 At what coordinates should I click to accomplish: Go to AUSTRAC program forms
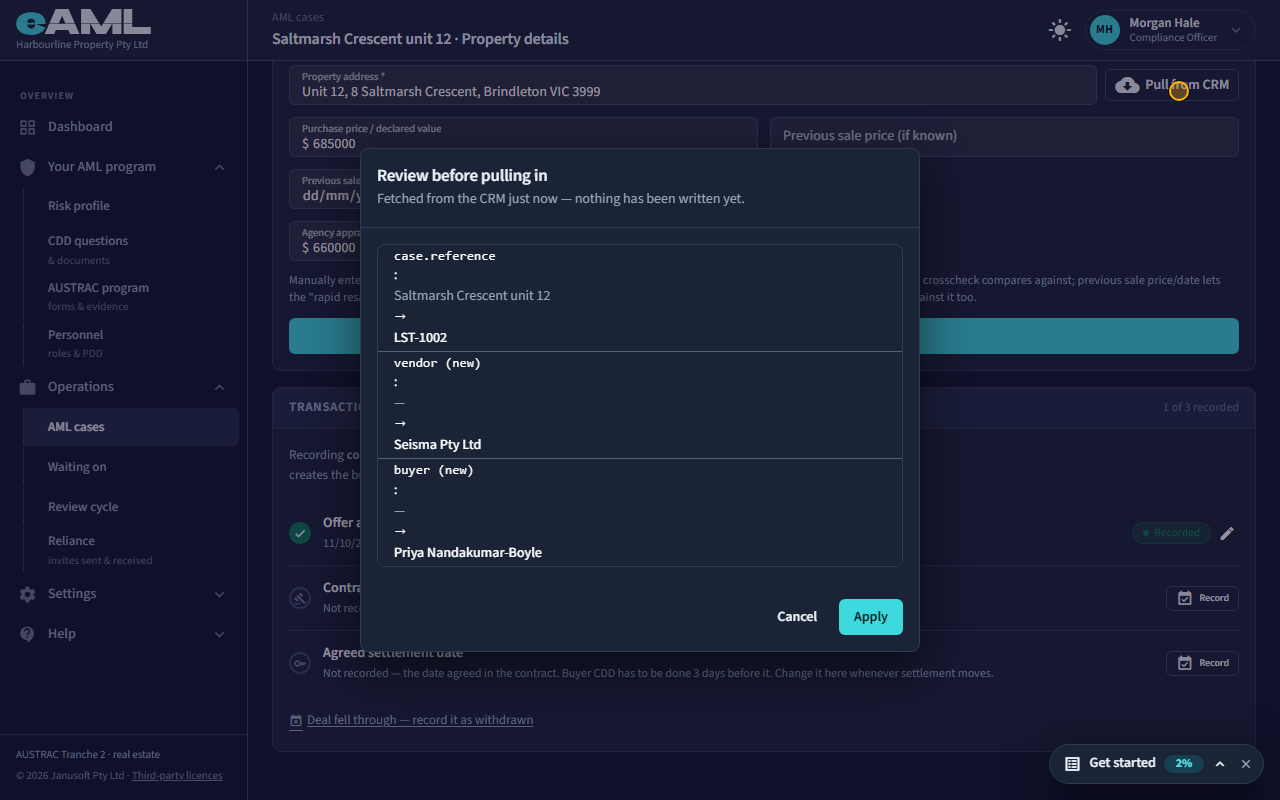click(130, 296)
